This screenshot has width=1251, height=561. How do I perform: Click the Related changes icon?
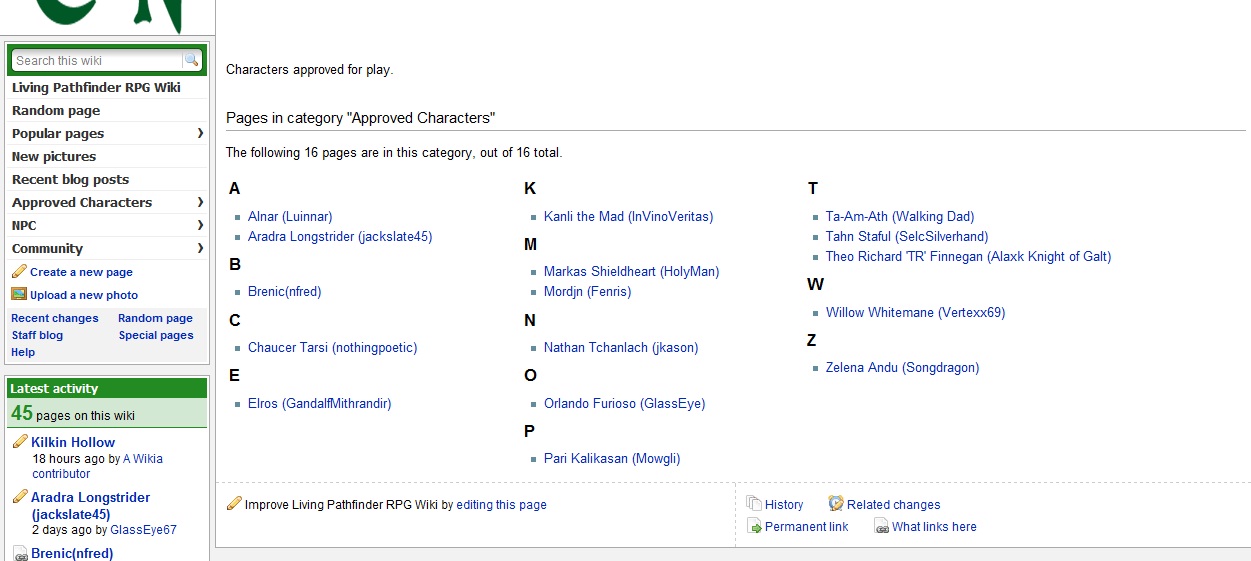[836, 504]
